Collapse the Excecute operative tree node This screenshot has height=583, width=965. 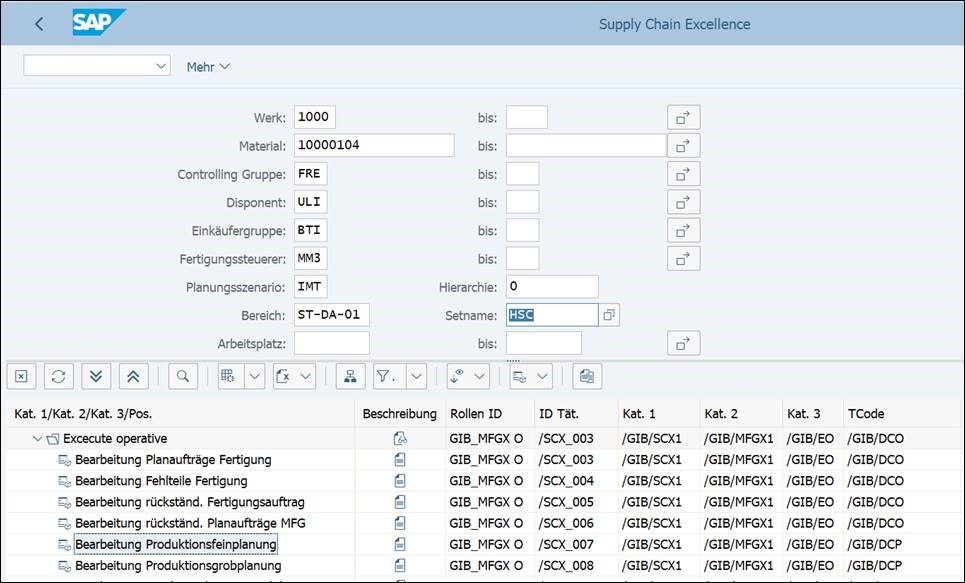click(x=38, y=438)
